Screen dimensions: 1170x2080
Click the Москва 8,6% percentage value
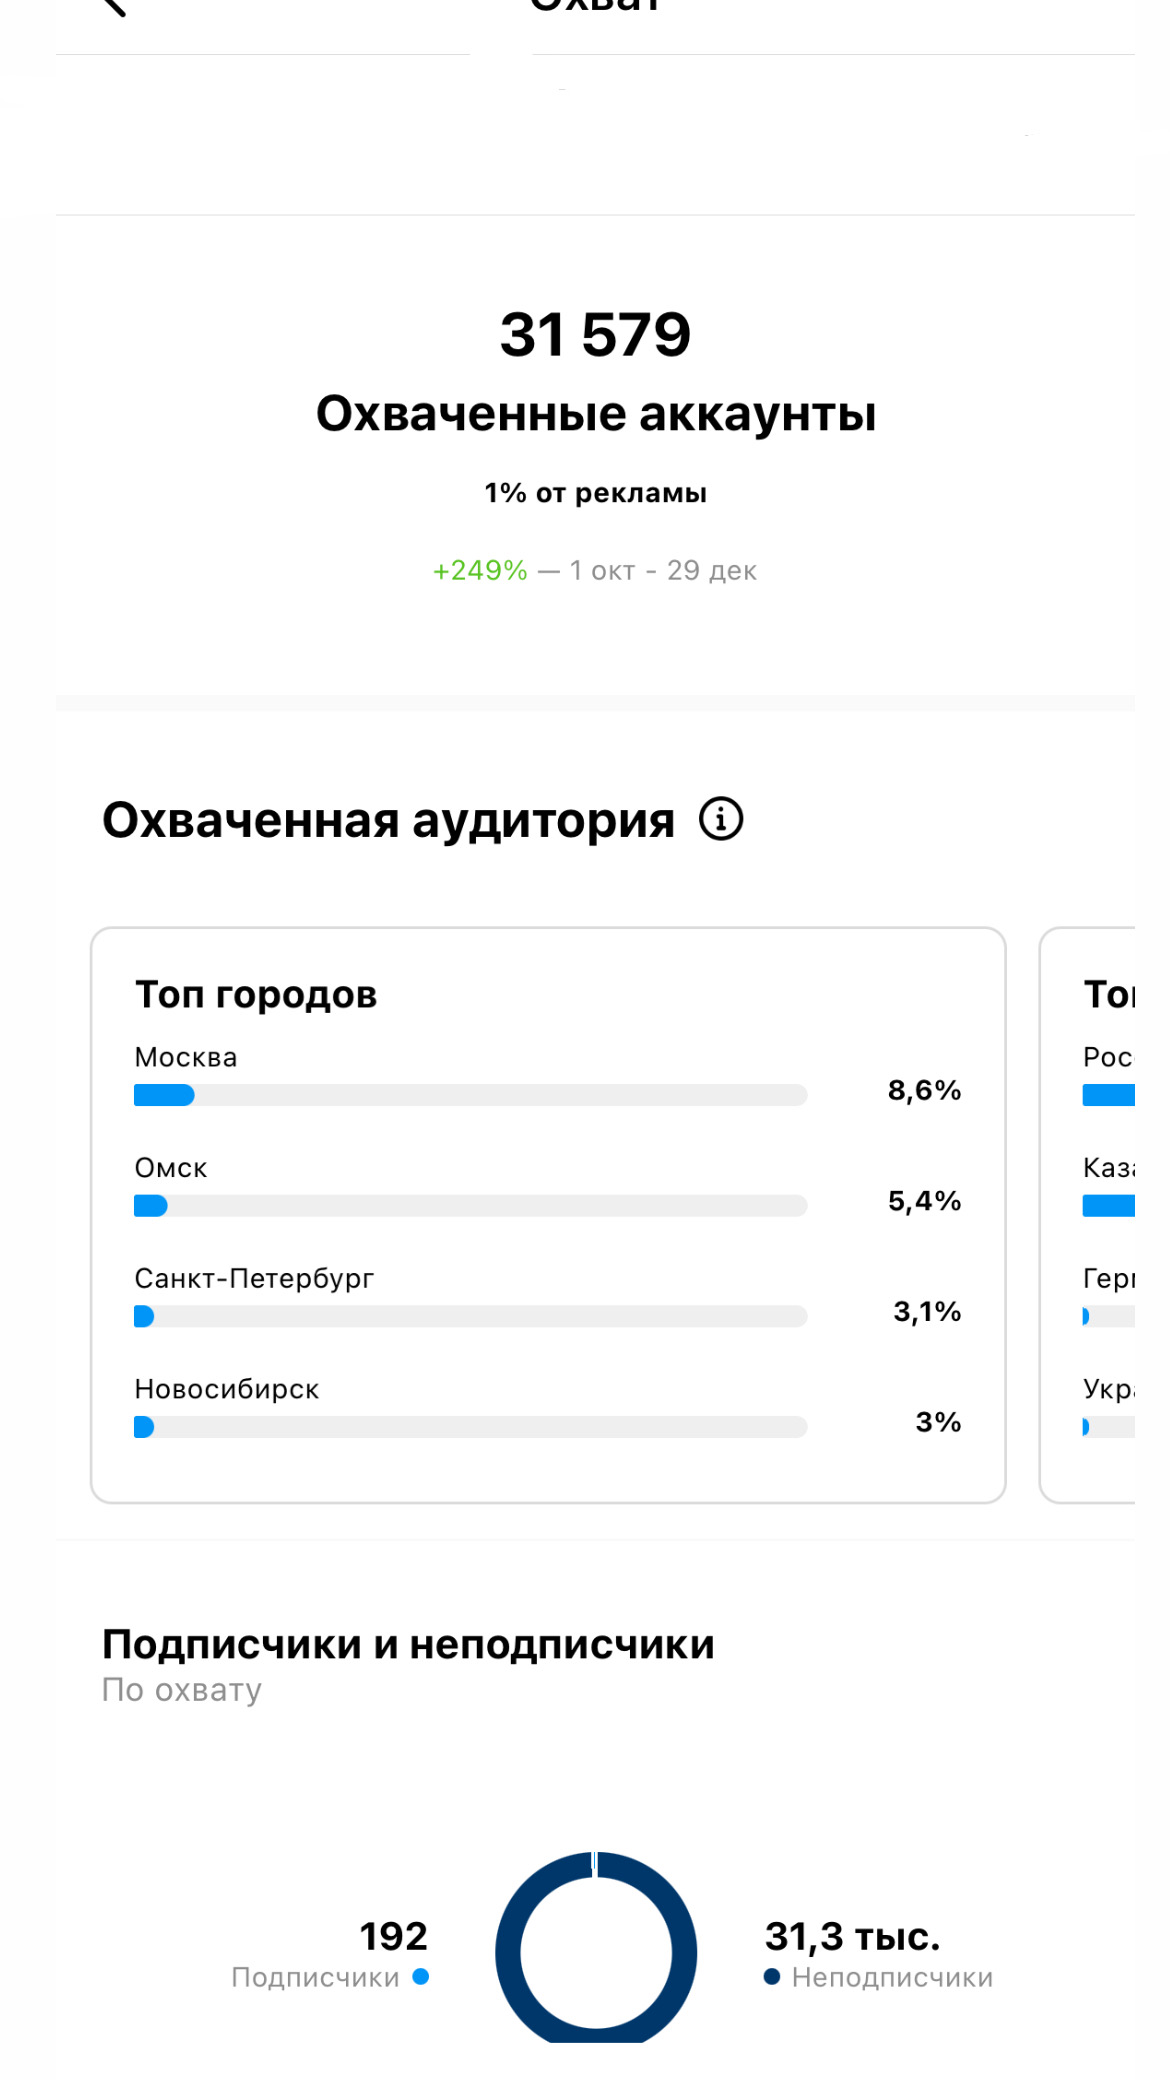924,1090
